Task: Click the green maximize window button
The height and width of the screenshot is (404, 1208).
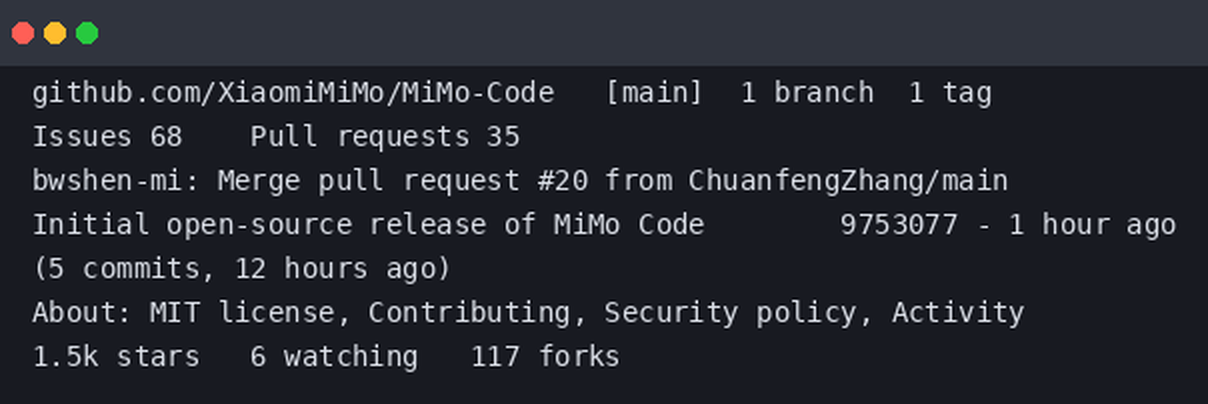Action: click(87, 33)
